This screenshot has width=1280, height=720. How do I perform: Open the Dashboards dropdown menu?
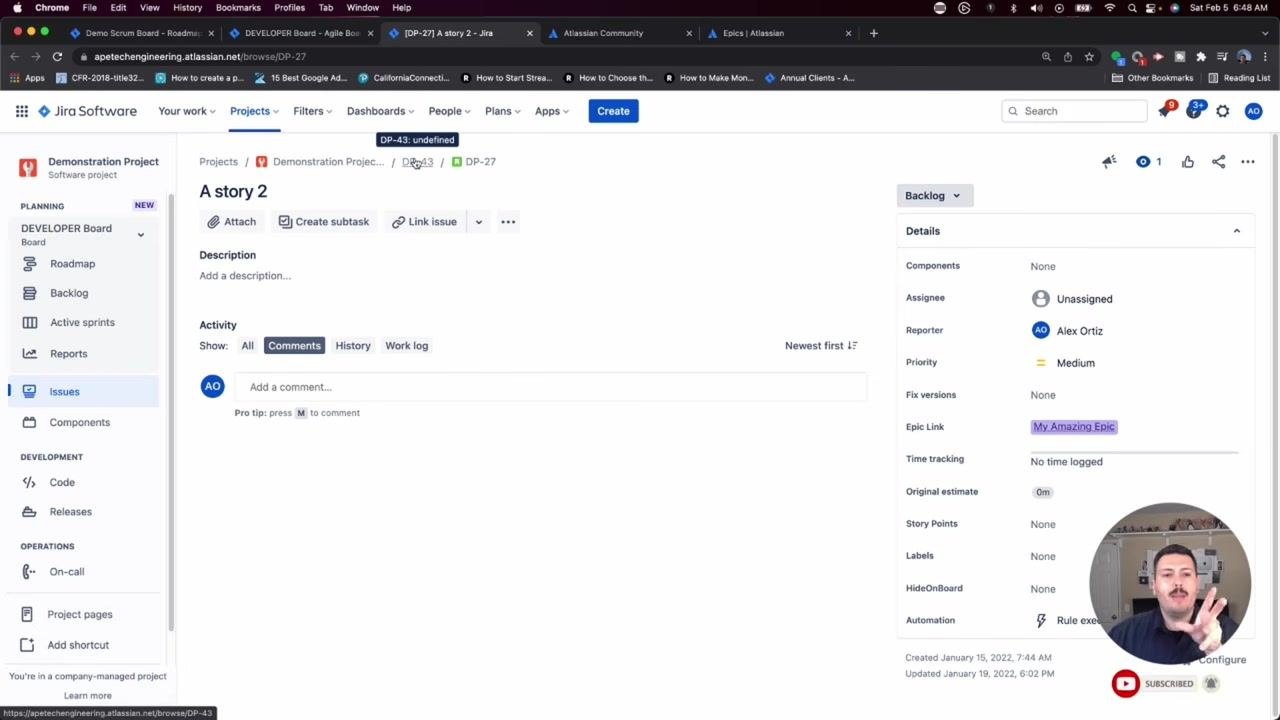381,111
